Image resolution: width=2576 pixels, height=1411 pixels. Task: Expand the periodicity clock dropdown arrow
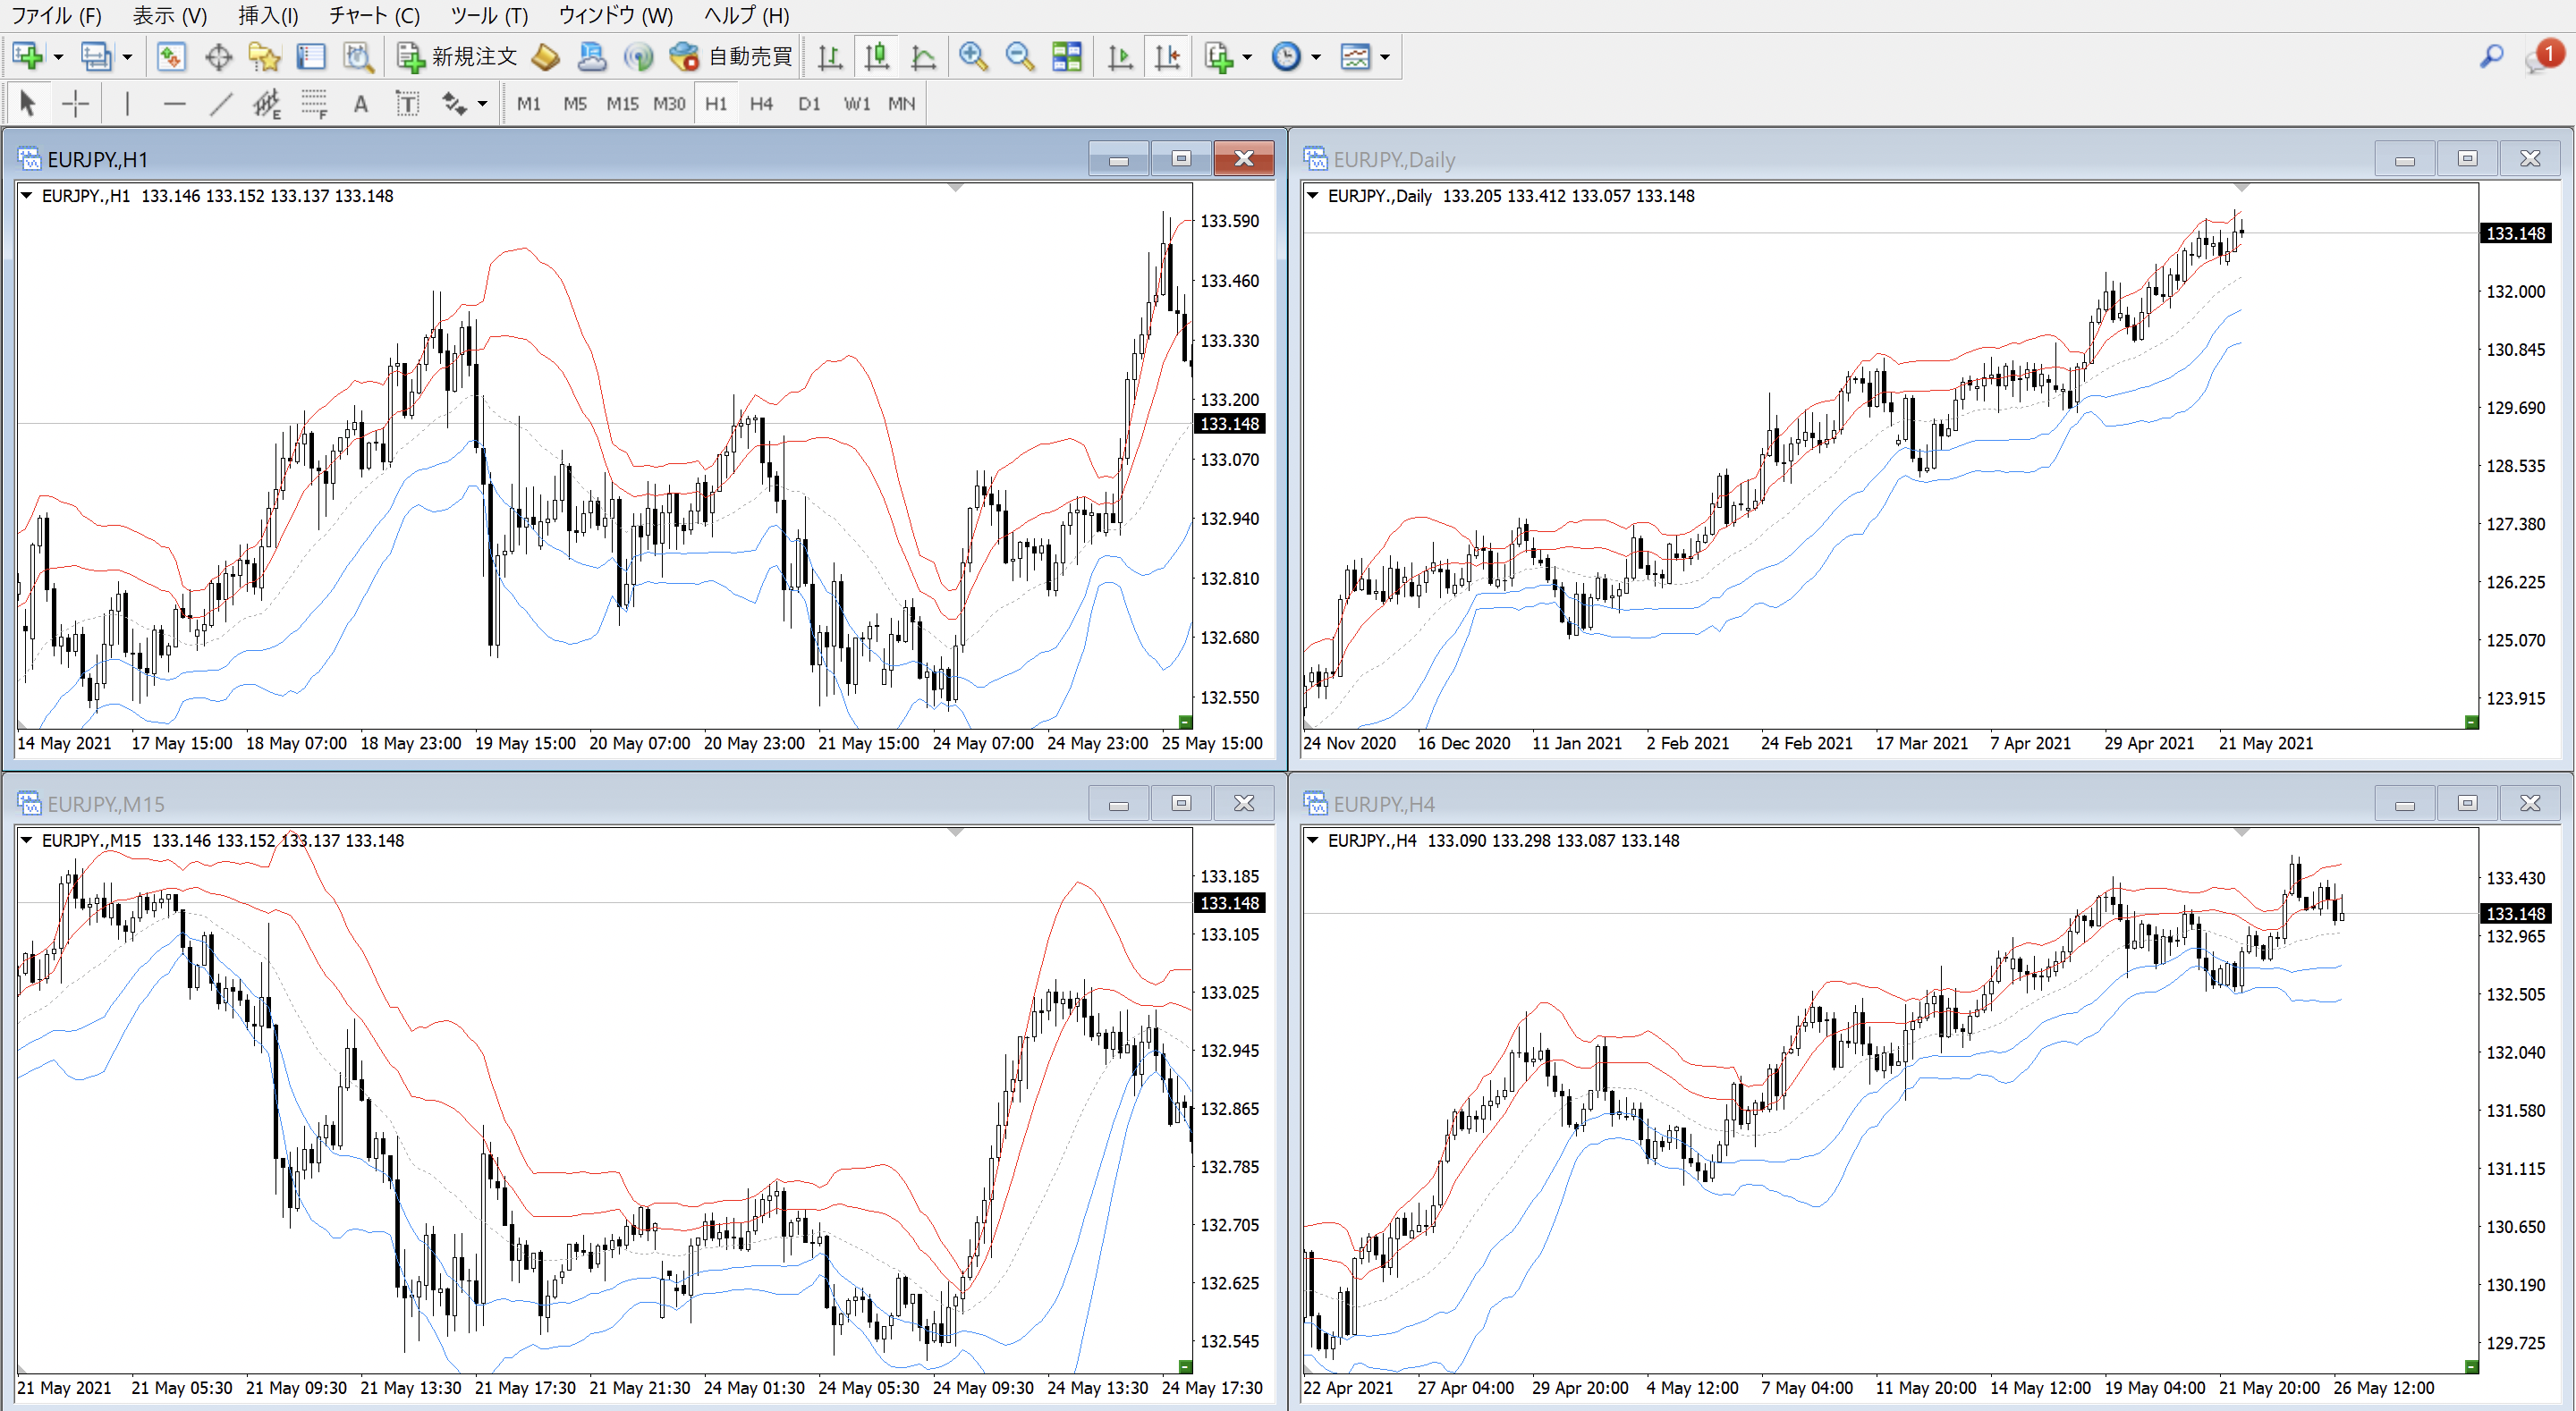[1316, 57]
